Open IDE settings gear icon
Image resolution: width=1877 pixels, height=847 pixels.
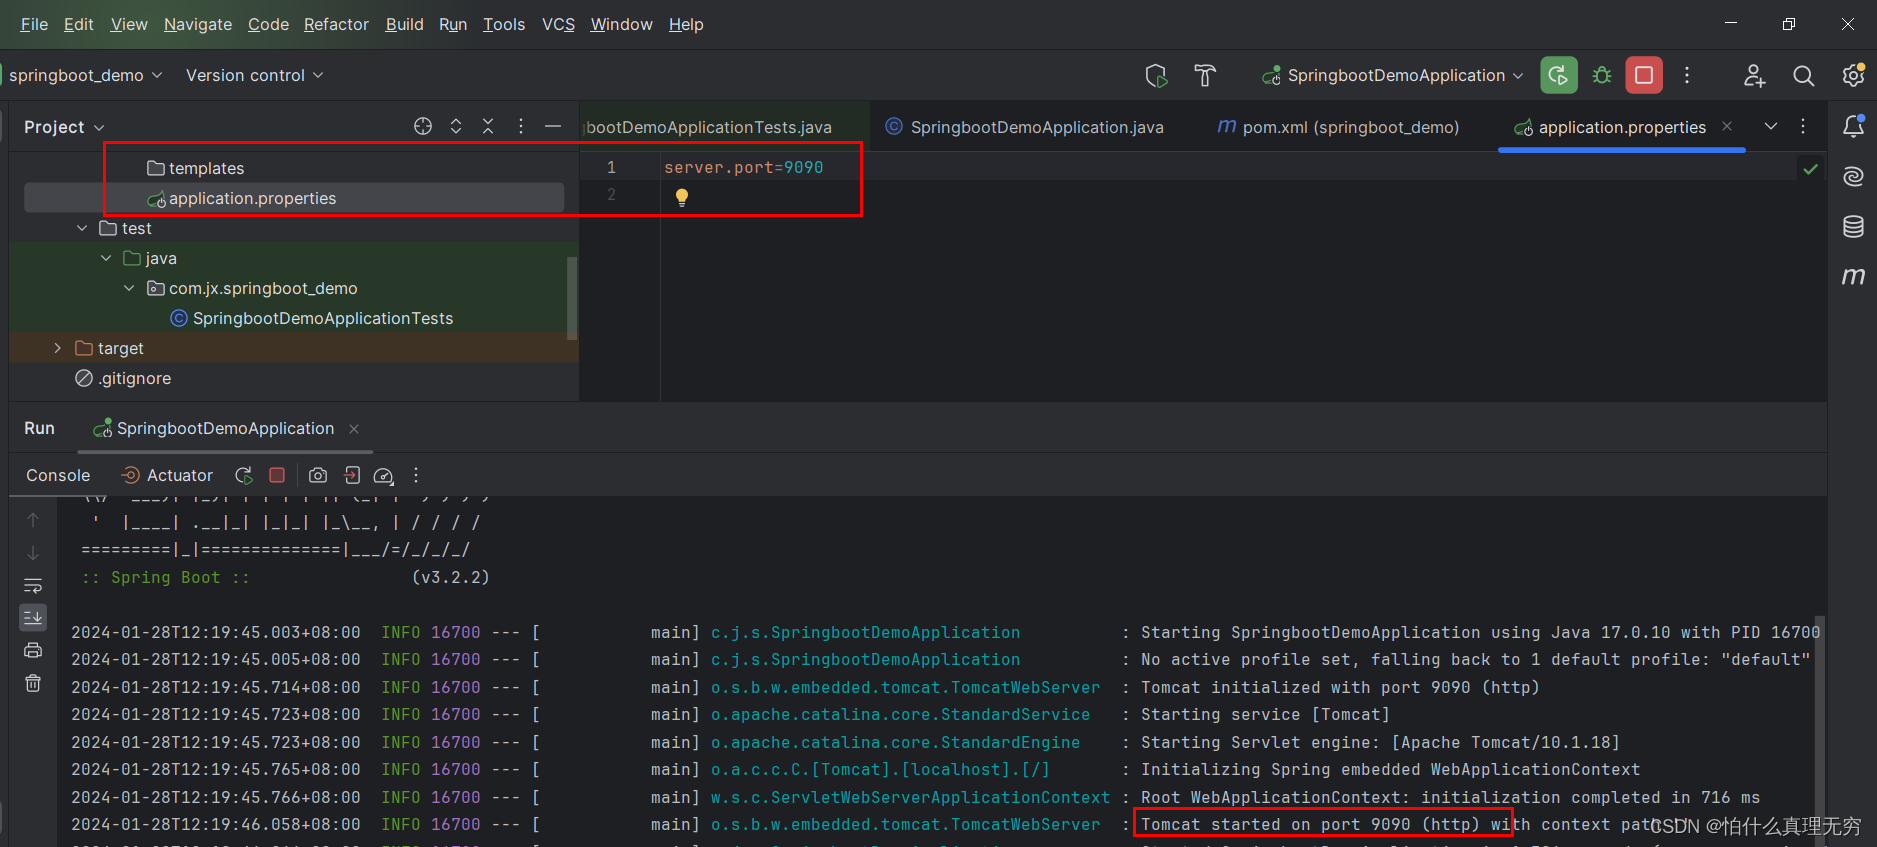click(1853, 75)
